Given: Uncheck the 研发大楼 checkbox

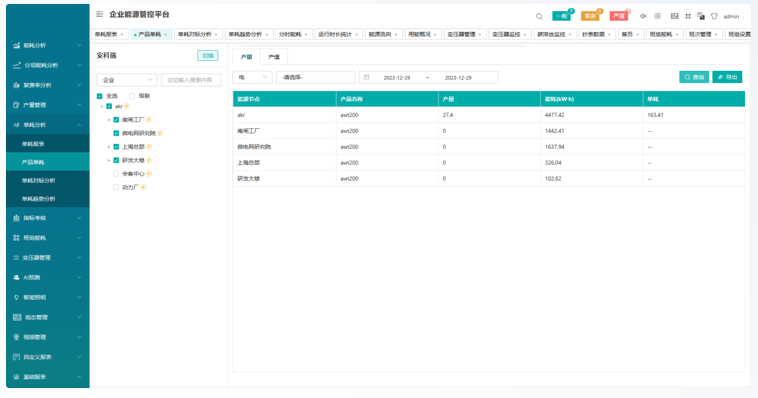Looking at the screenshot, I should pyautogui.click(x=116, y=160).
